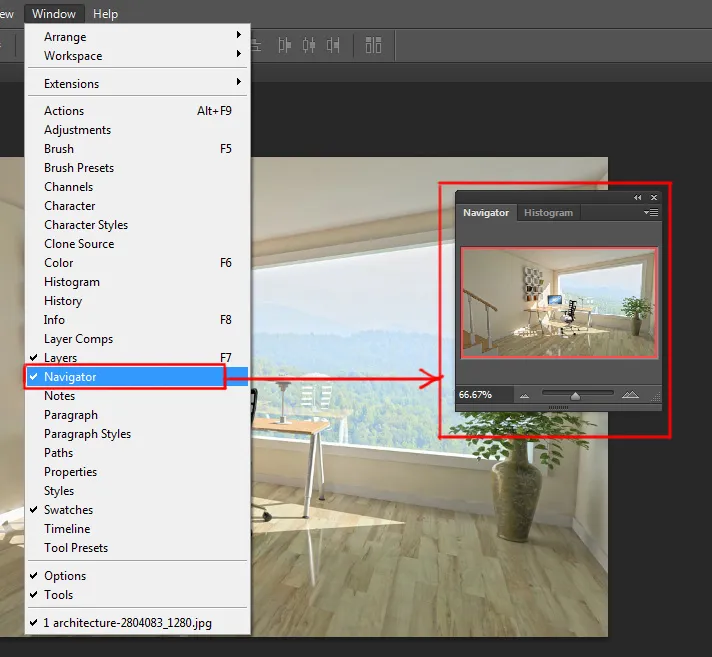Select the Navigator tab

486,212
